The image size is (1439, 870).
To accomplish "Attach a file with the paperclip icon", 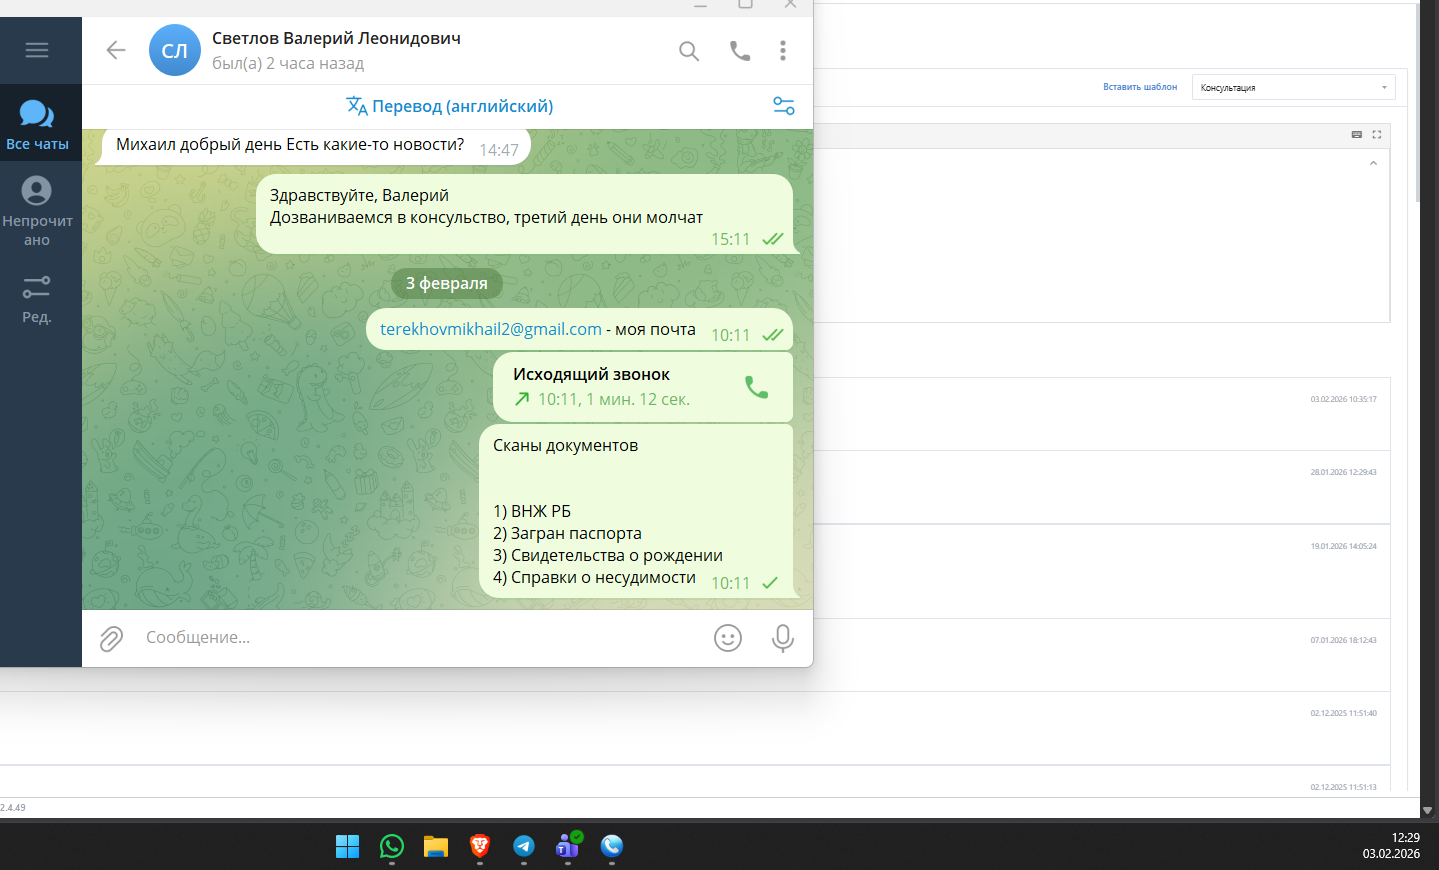I will point(111,638).
